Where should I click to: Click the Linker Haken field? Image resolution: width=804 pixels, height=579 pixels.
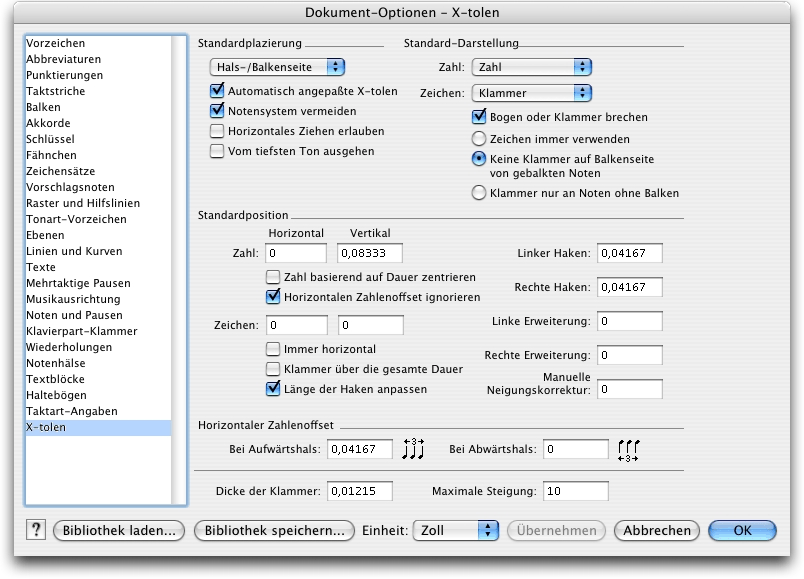[630, 253]
